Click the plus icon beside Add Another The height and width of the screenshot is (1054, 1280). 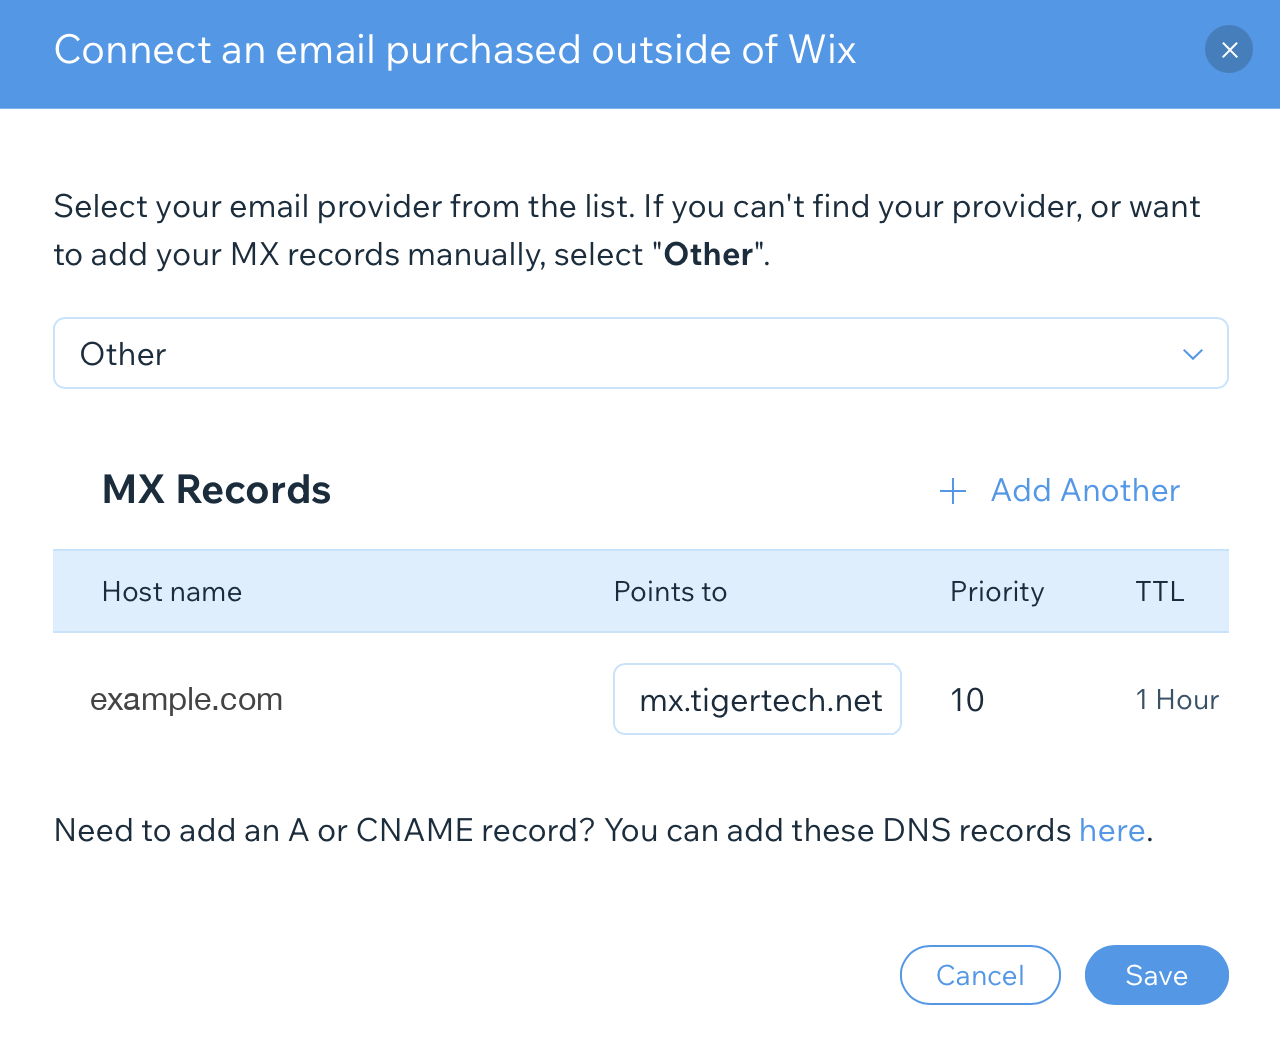coord(952,491)
